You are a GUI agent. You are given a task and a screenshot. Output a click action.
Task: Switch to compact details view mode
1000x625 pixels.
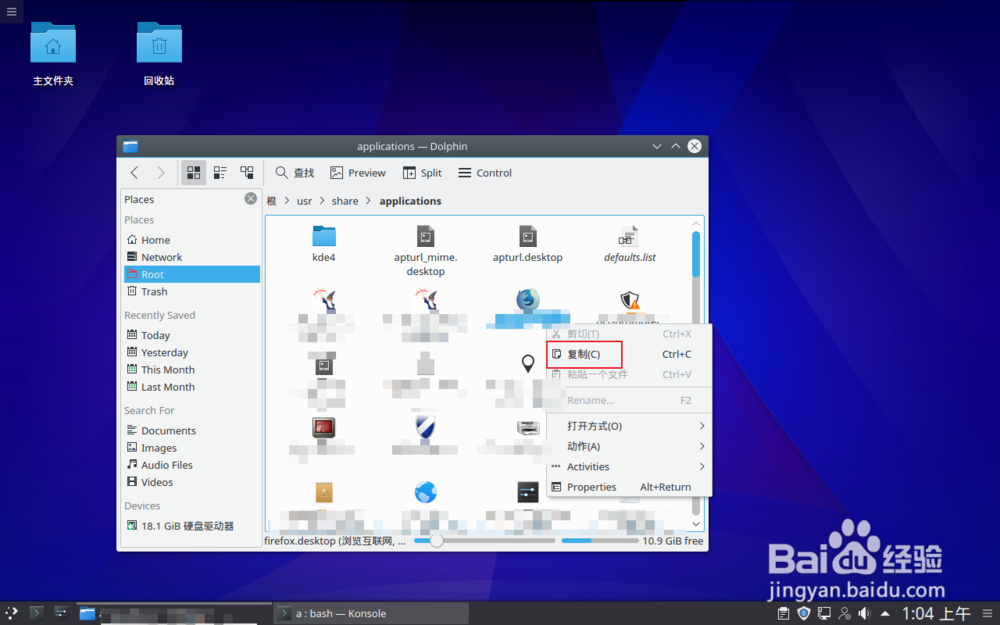click(x=219, y=172)
